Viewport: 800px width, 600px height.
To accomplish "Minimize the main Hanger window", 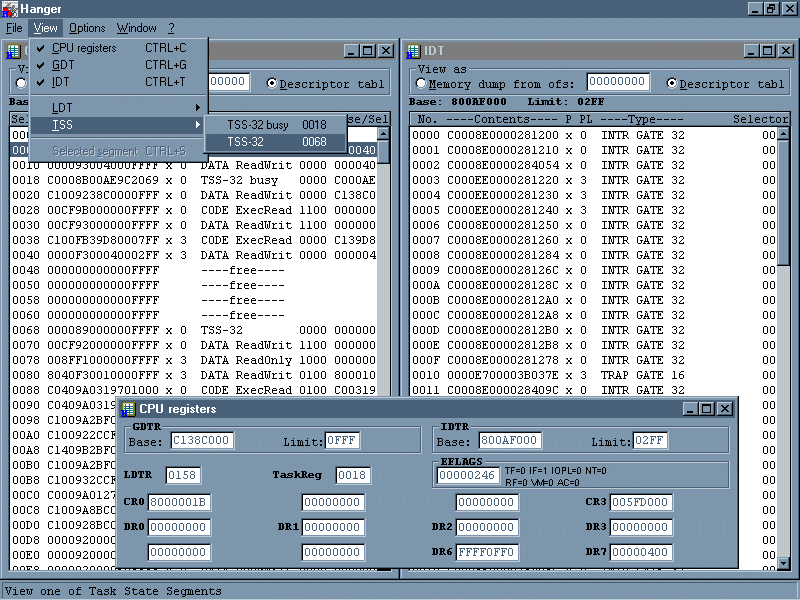I will pyautogui.click(x=756, y=9).
